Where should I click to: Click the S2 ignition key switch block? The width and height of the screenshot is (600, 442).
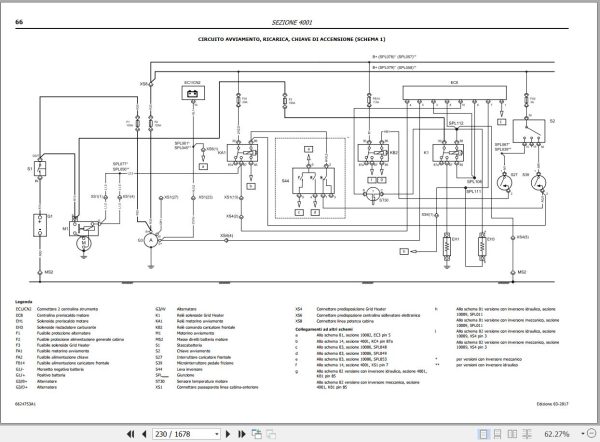click(x=529, y=131)
